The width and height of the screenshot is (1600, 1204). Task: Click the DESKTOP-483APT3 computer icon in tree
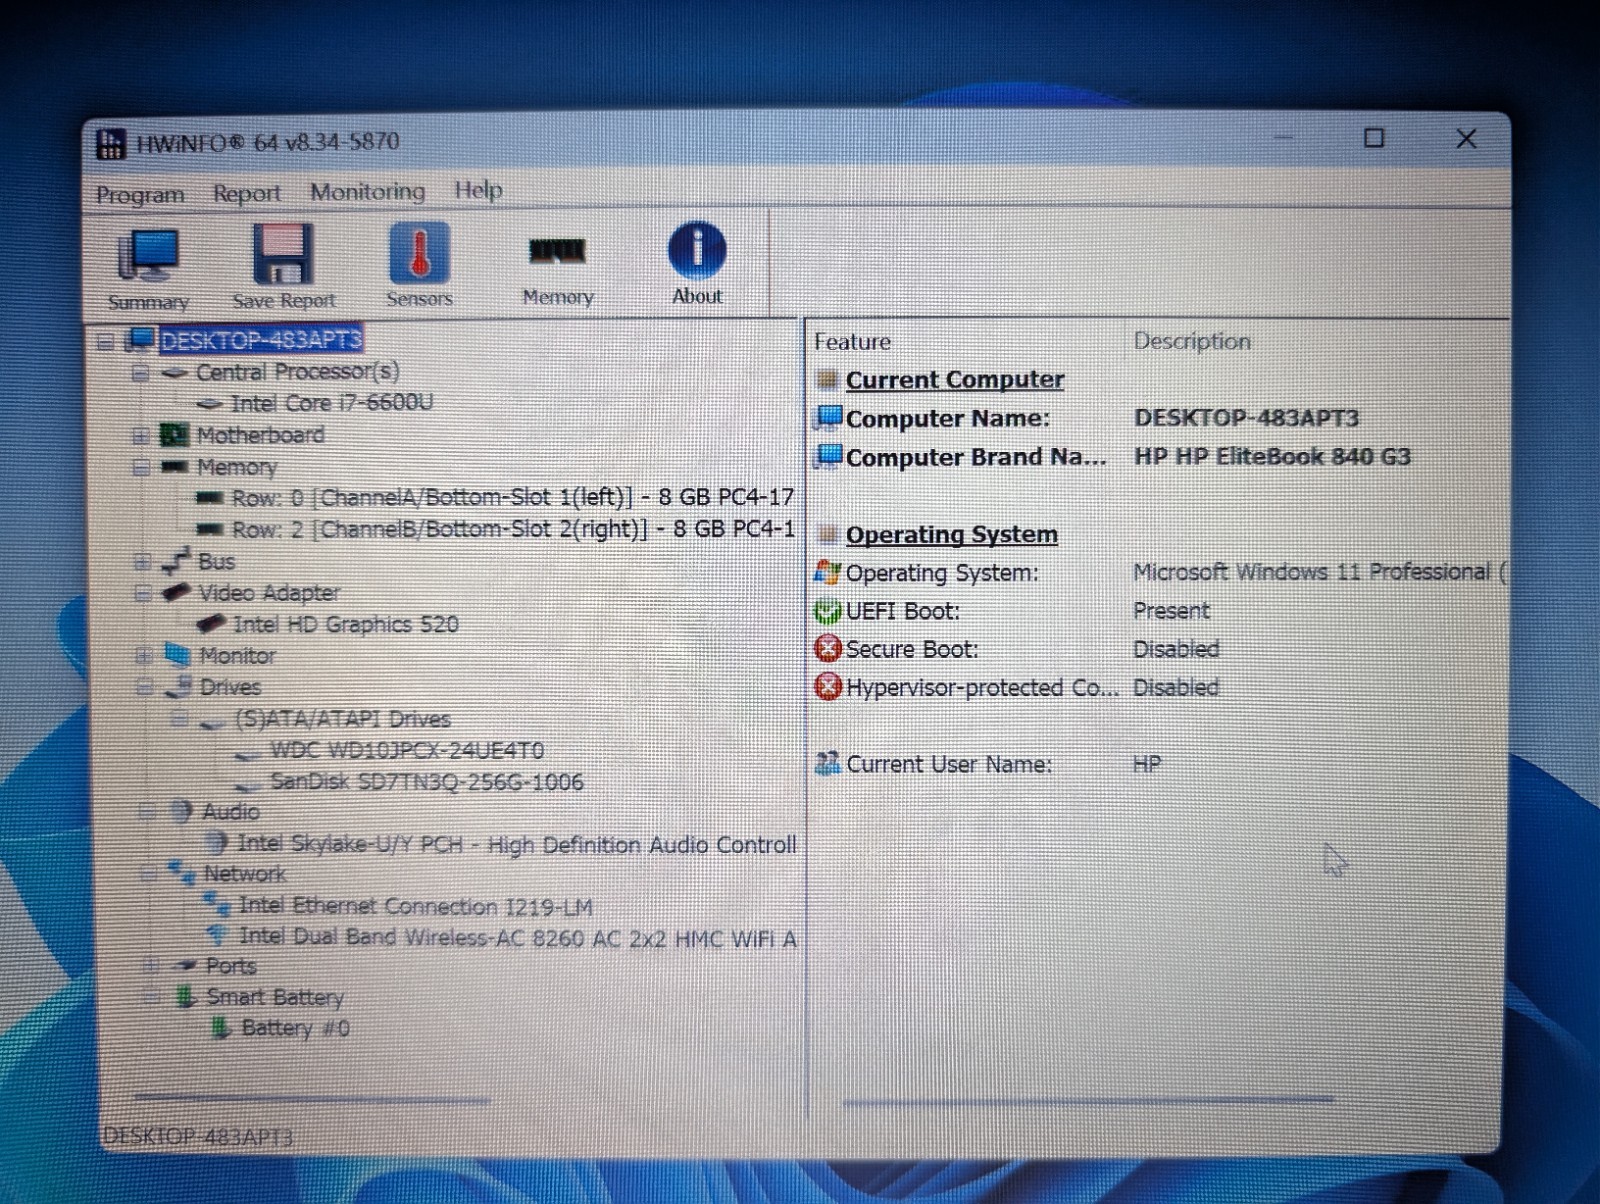point(140,340)
